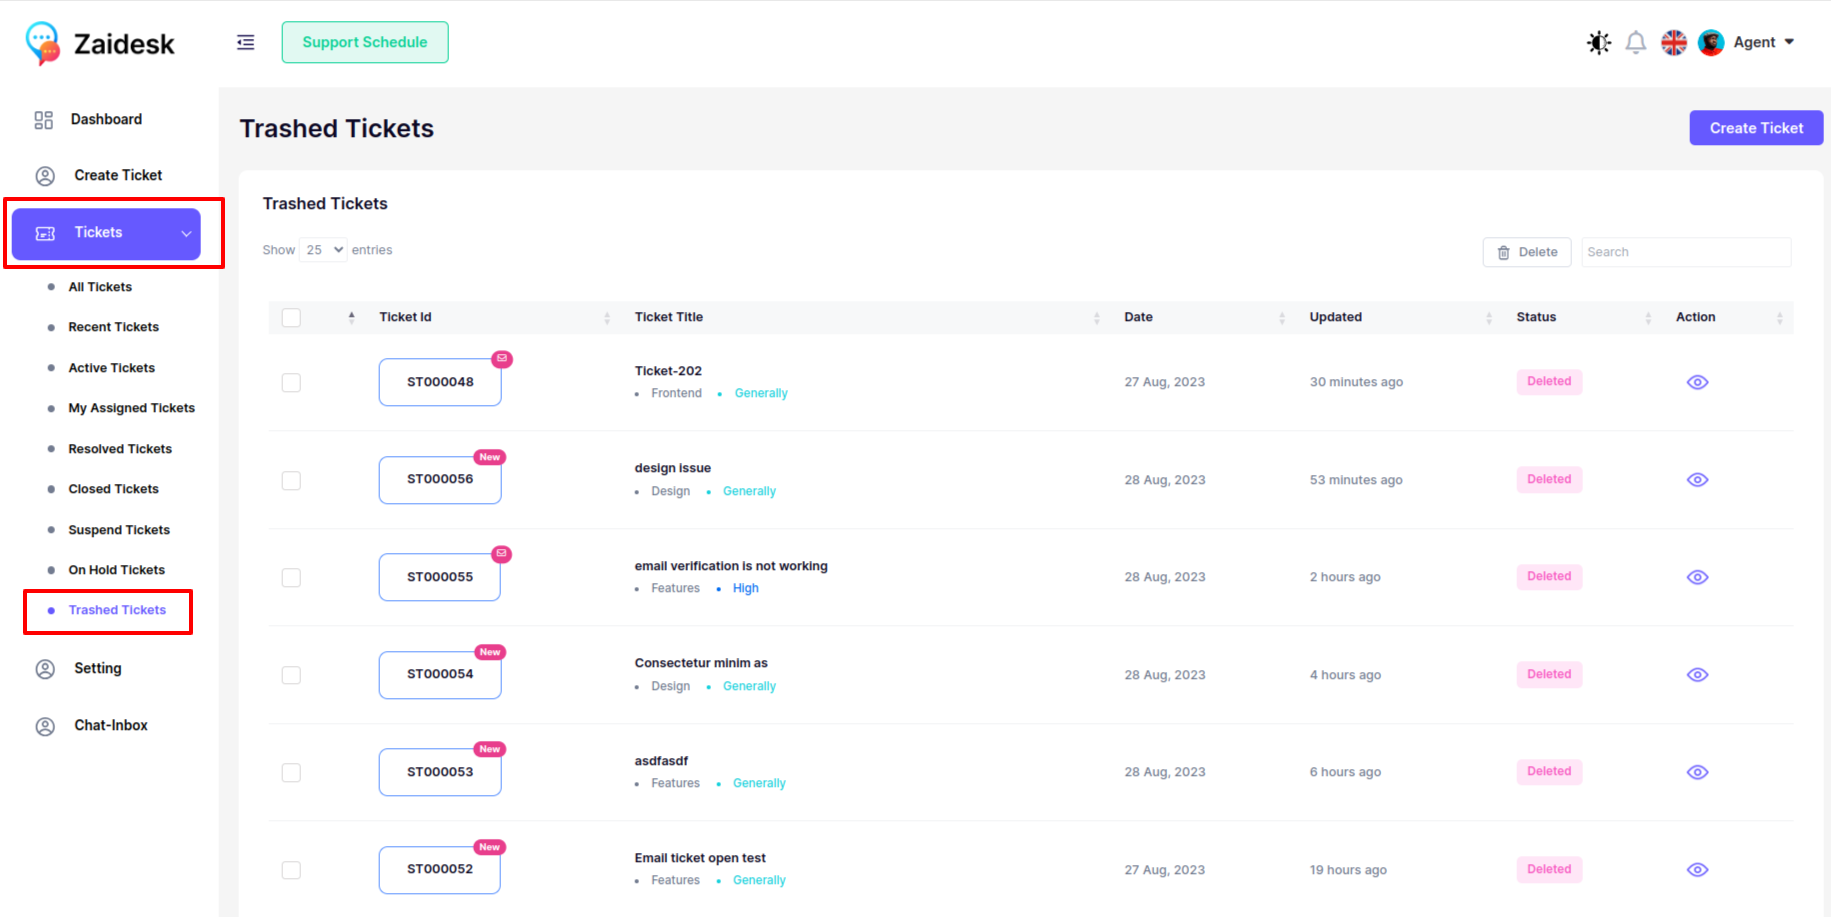Click the Generally priority link for Ticket-202
The image size is (1831, 917).
tap(761, 393)
